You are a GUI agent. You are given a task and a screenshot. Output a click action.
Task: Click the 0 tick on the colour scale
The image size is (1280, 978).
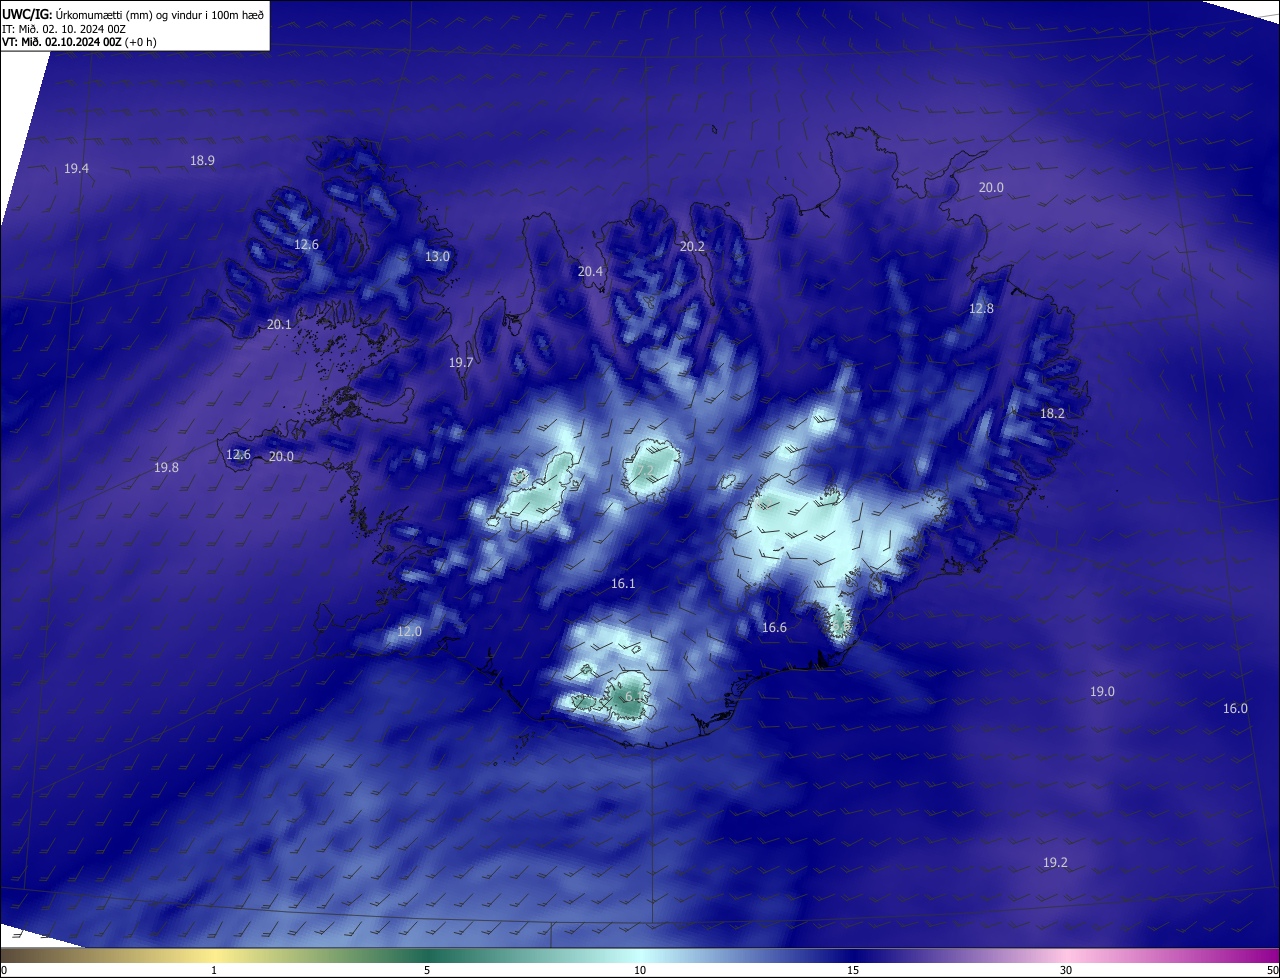pos(4,971)
